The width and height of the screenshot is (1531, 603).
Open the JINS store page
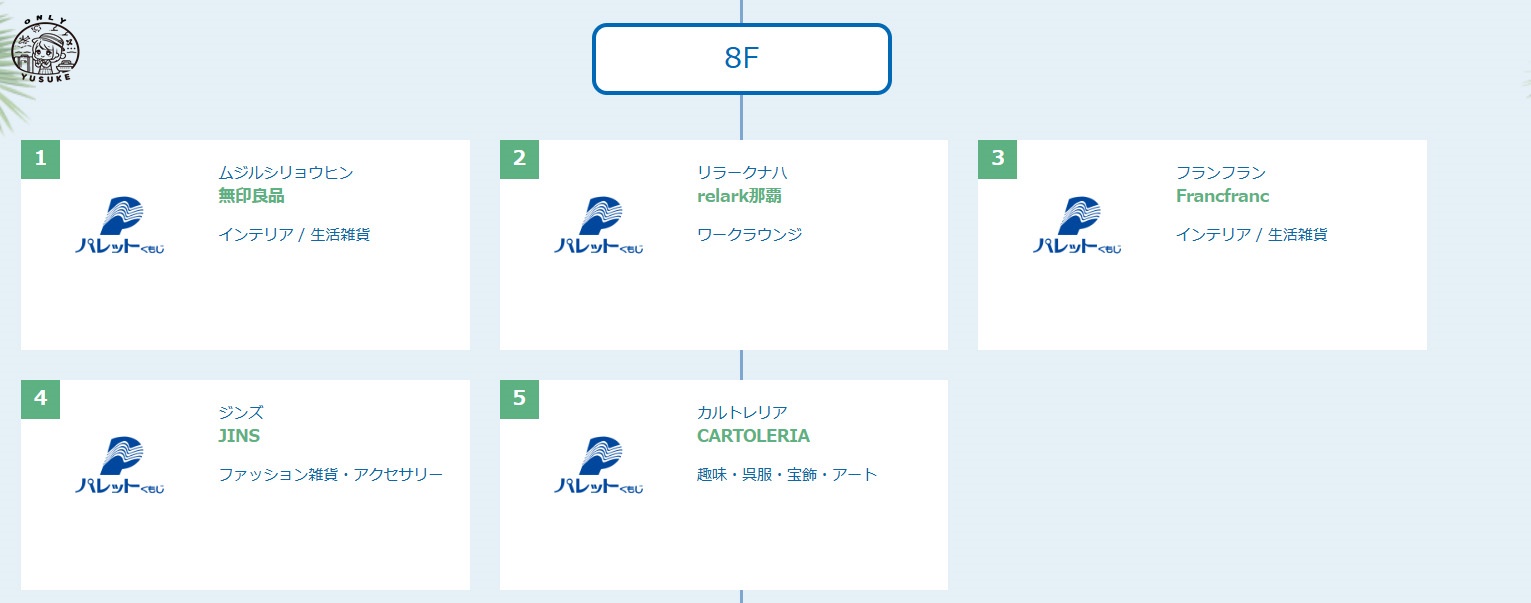pos(239,436)
